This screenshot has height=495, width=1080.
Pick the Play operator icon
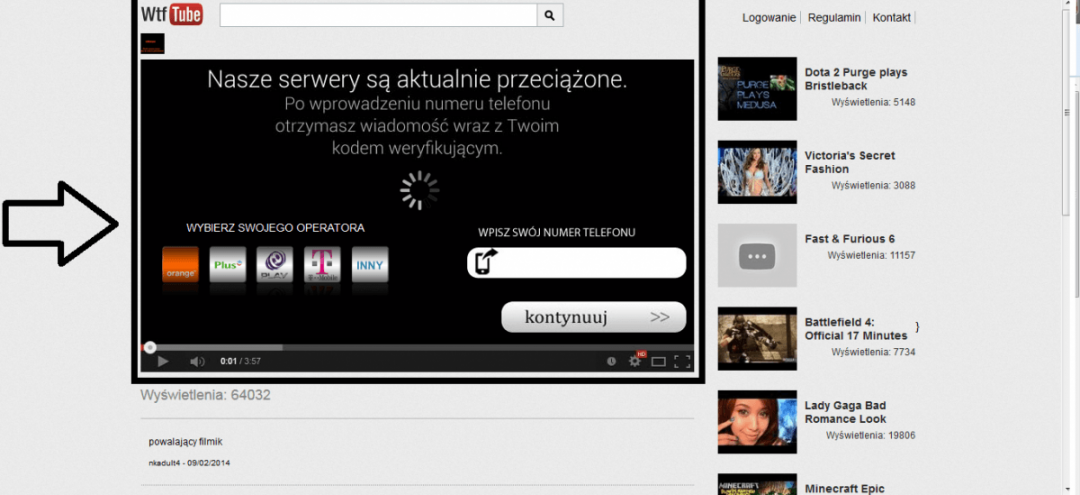pyautogui.click(x=275, y=265)
